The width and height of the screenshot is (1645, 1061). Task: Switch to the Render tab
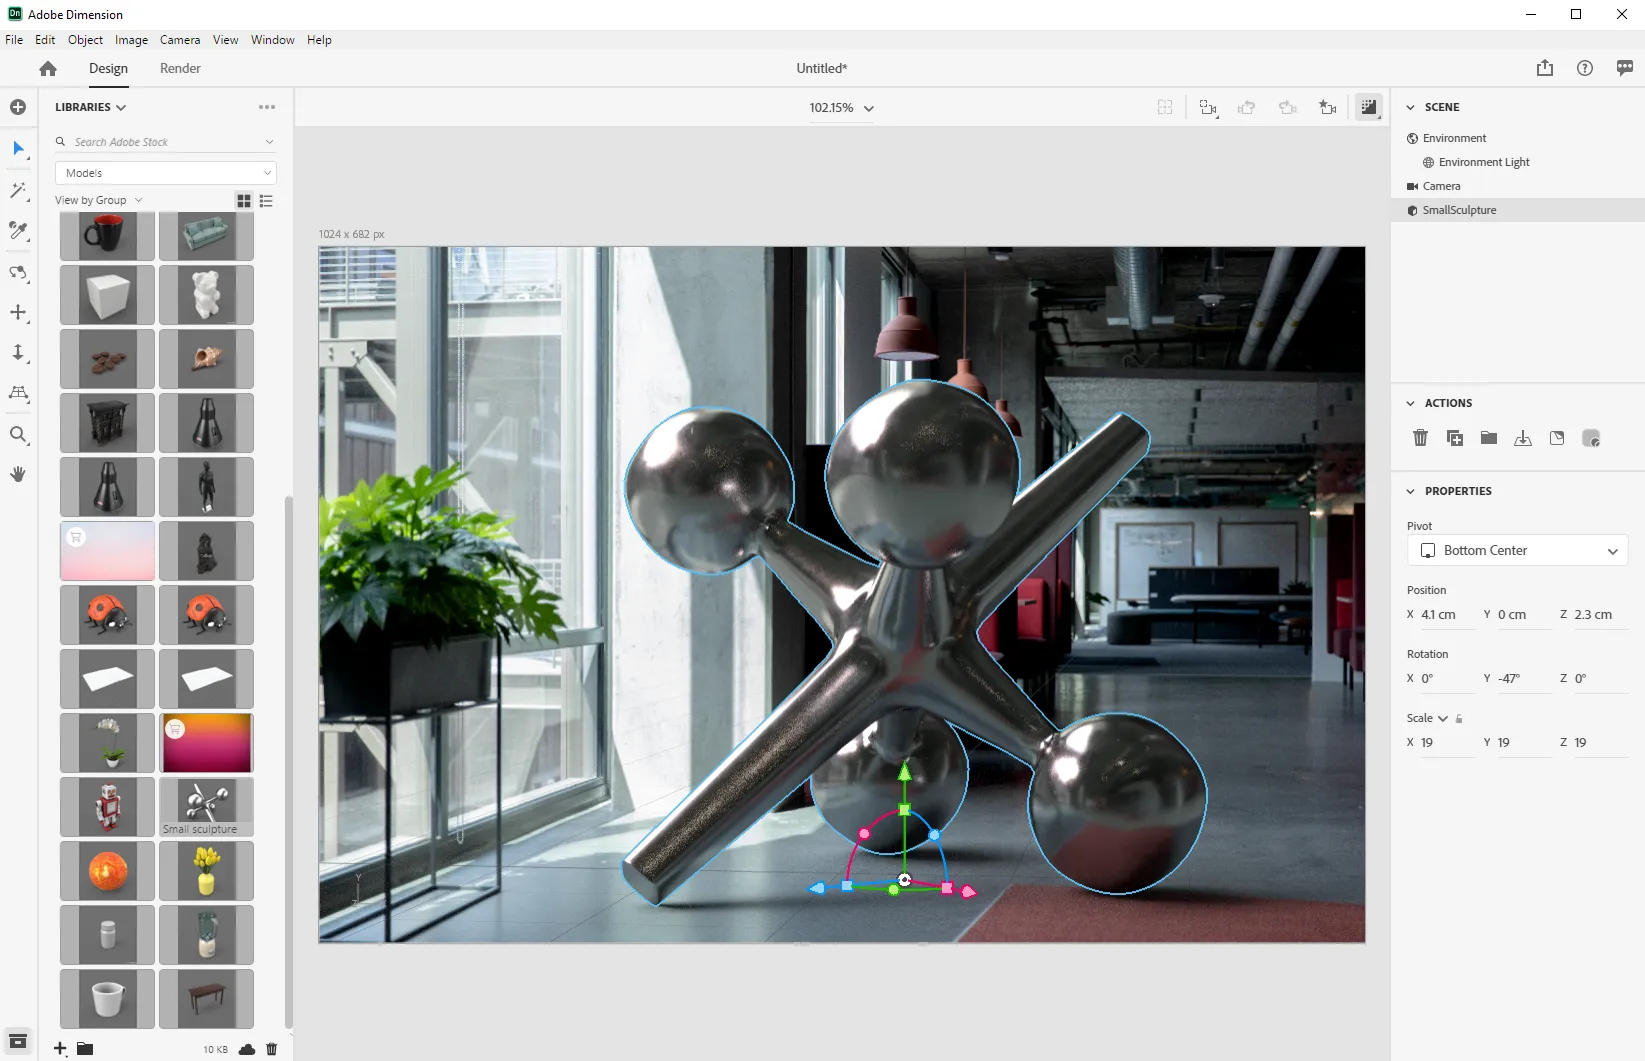pos(180,68)
